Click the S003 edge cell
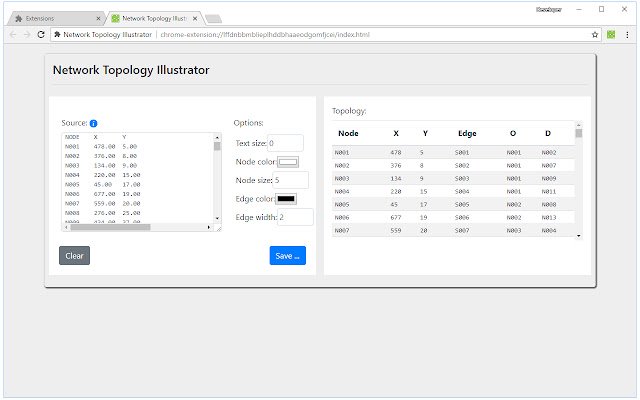This screenshot has height=400, width=640. [x=462, y=178]
